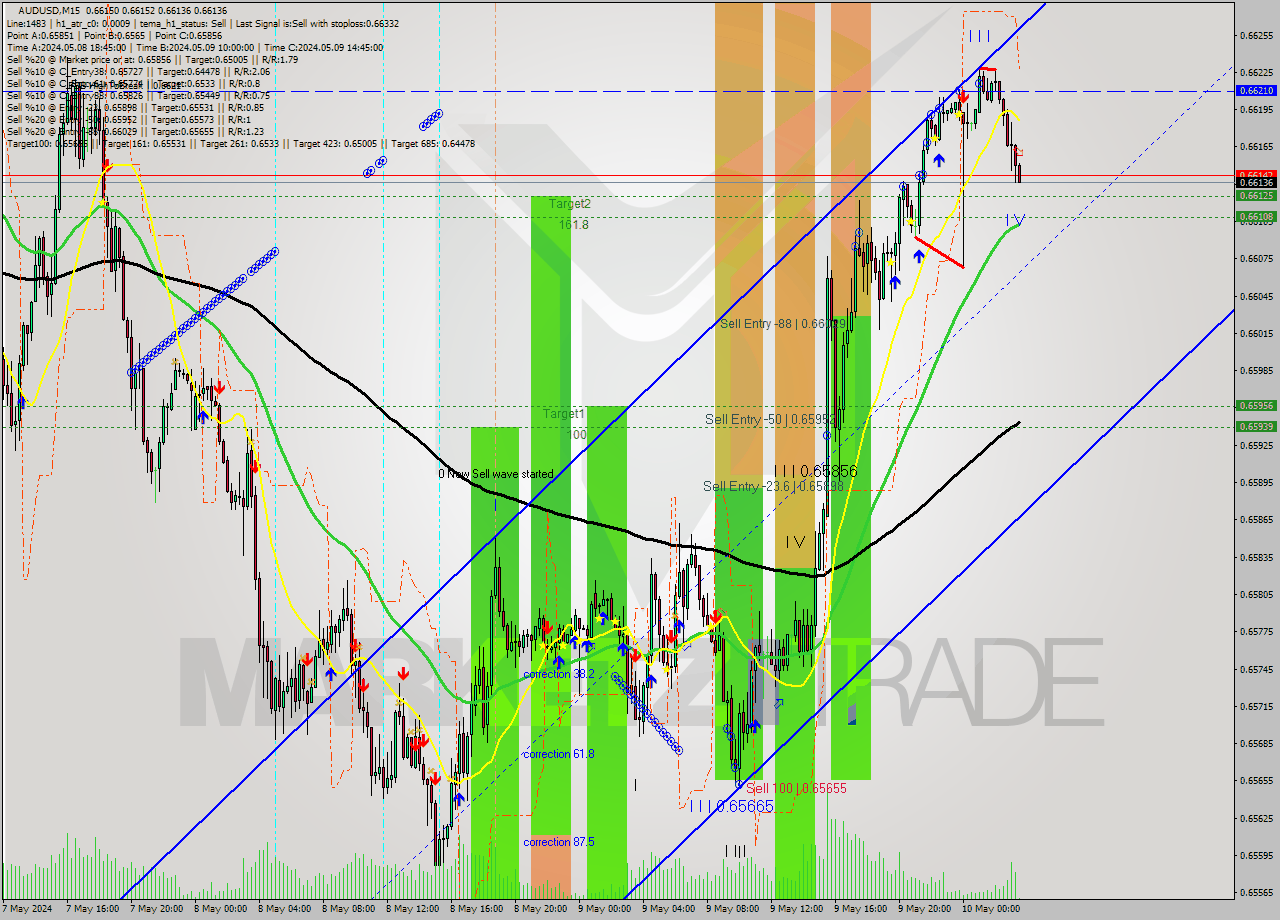Screen dimensions: 1280x920
Task: Click the 0.65865 price axis value
Action: click(1256, 520)
